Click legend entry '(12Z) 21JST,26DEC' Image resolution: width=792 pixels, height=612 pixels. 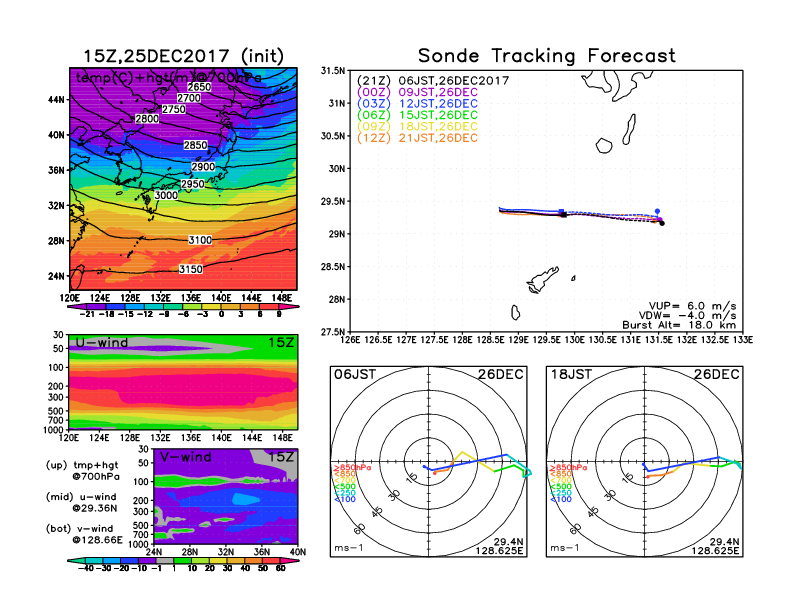coord(417,138)
